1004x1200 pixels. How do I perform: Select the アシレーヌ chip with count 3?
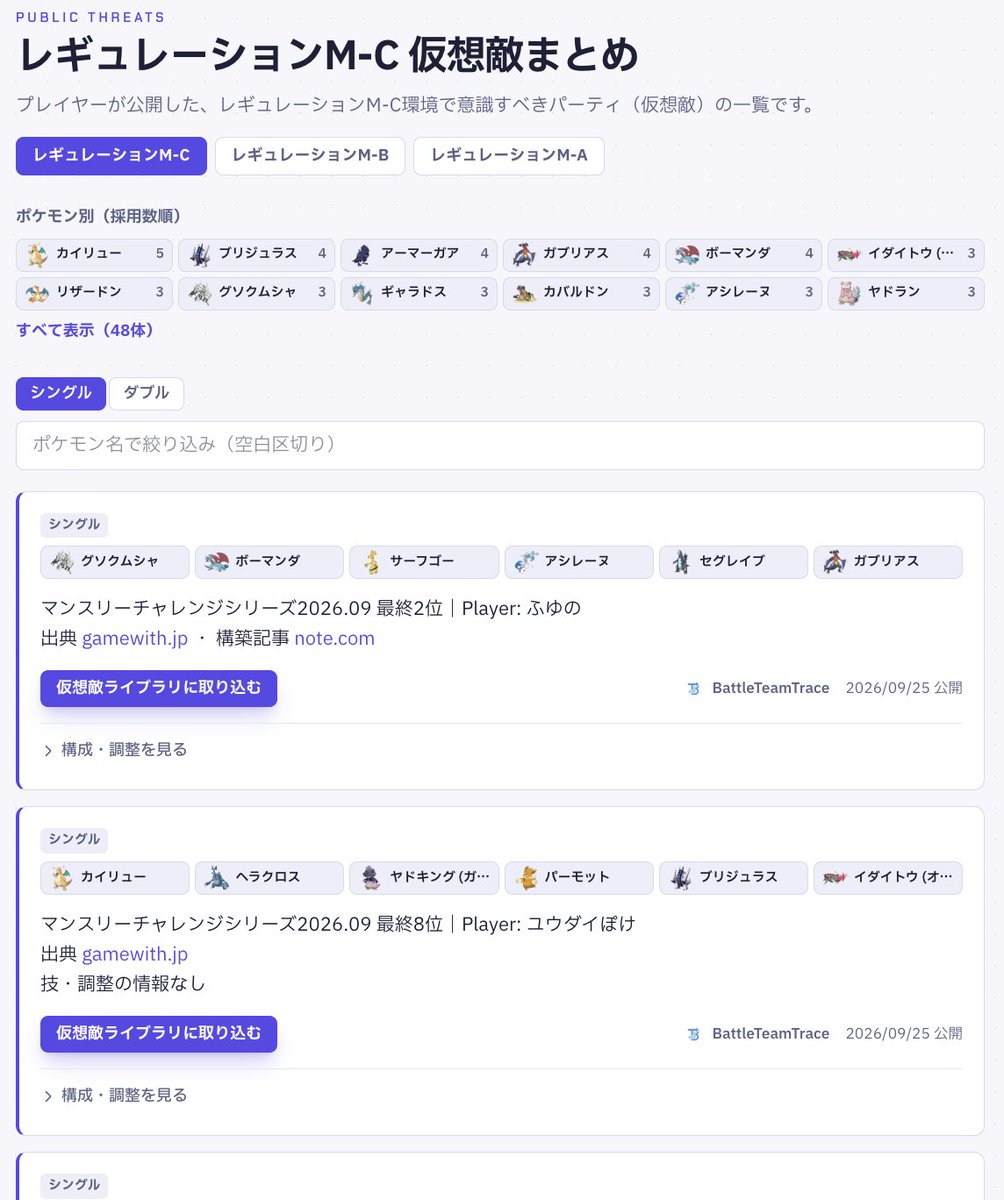click(x=743, y=293)
